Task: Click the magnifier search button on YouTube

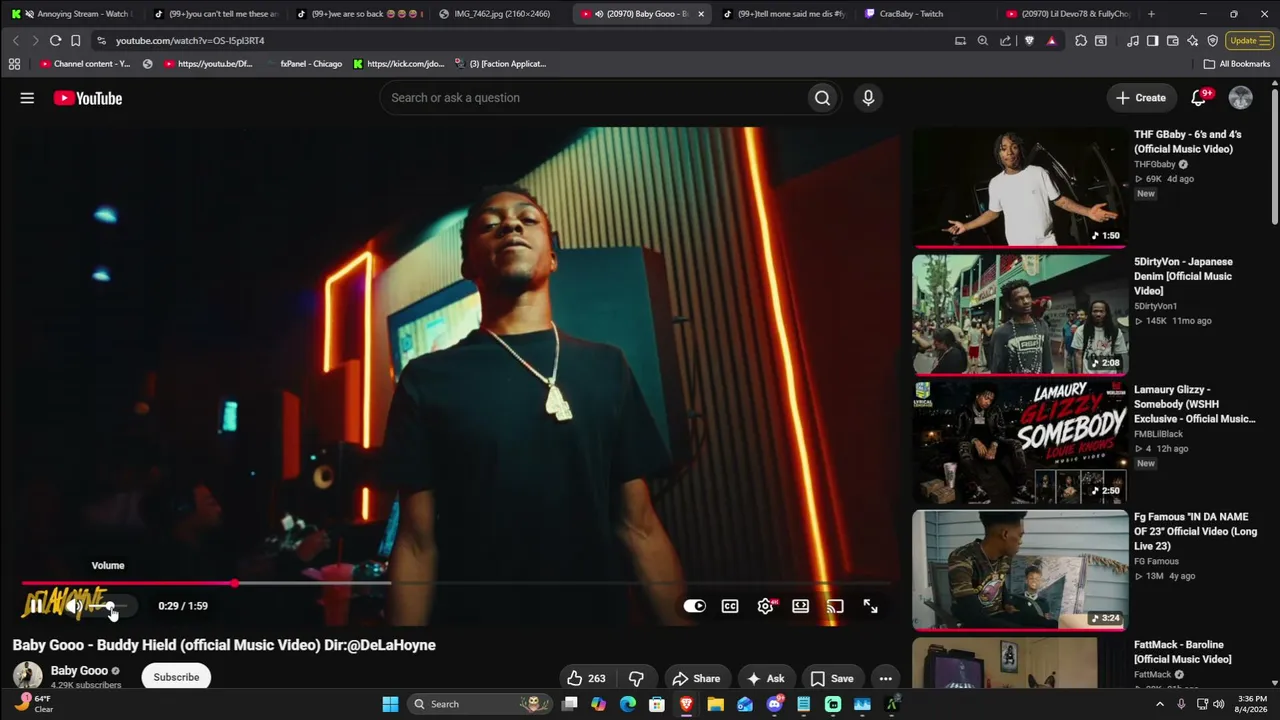Action: click(x=822, y=98)
